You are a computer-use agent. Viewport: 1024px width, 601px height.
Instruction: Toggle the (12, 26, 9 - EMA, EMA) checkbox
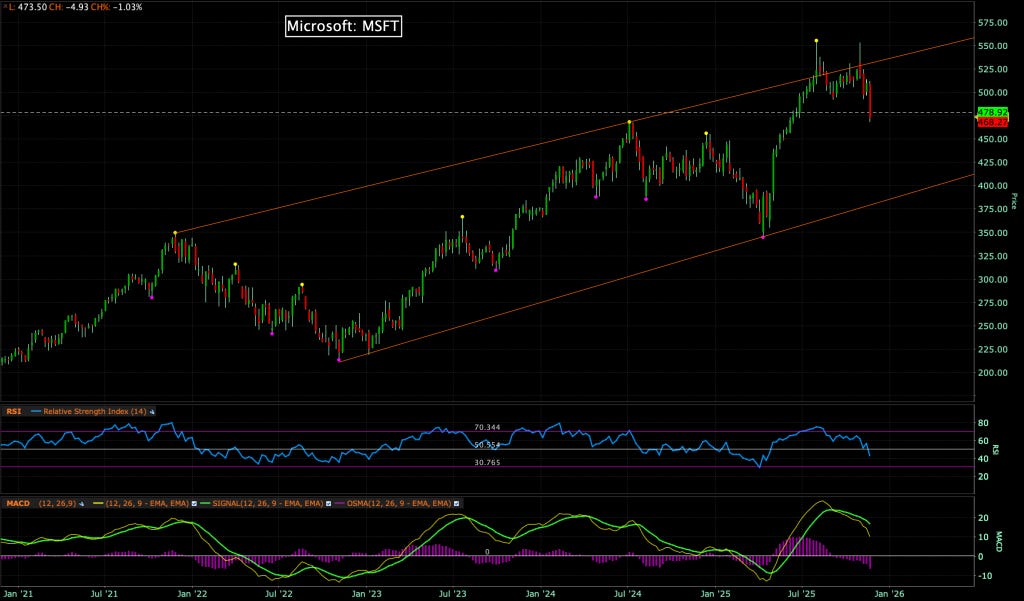195,503
